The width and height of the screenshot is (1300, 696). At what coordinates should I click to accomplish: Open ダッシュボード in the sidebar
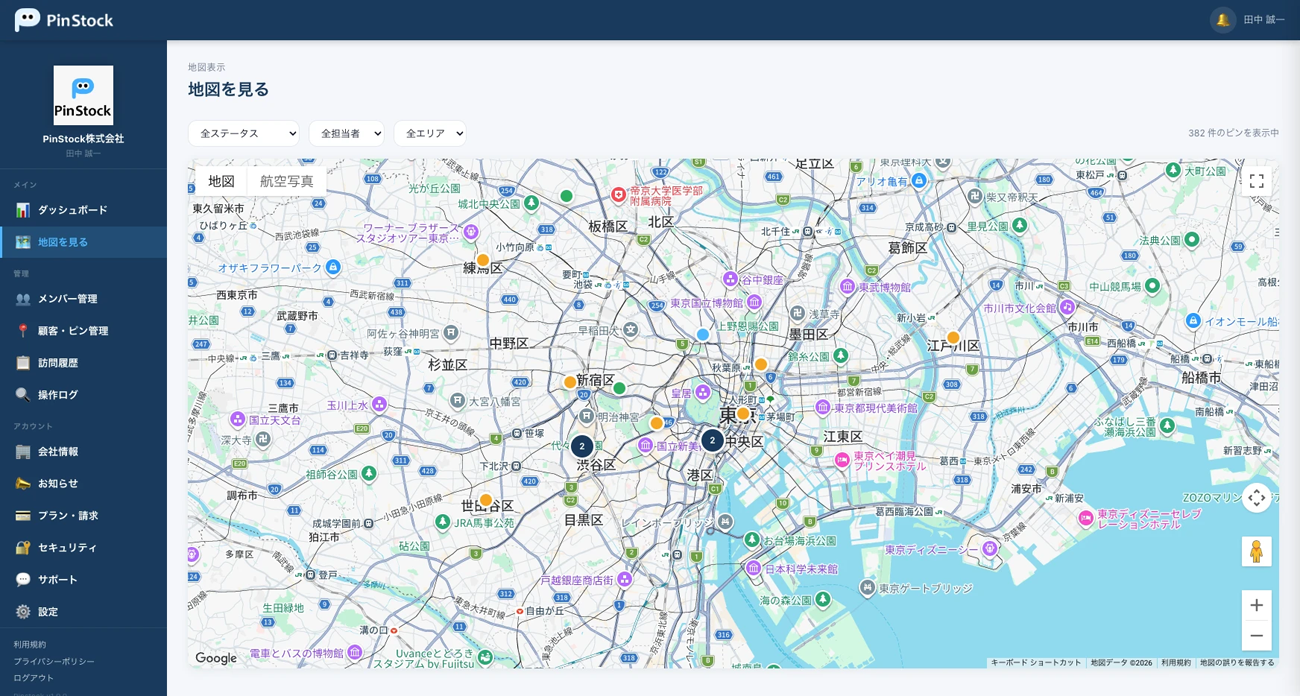83,210
